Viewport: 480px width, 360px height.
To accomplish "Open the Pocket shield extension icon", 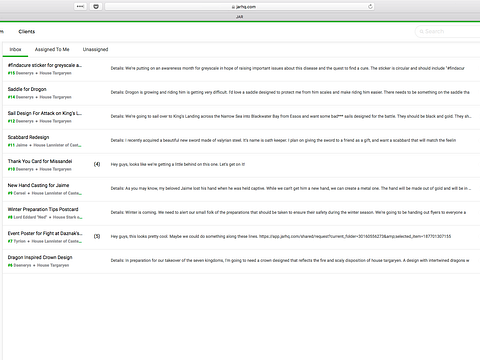I will pyautogui.click(x=96, y=6).
